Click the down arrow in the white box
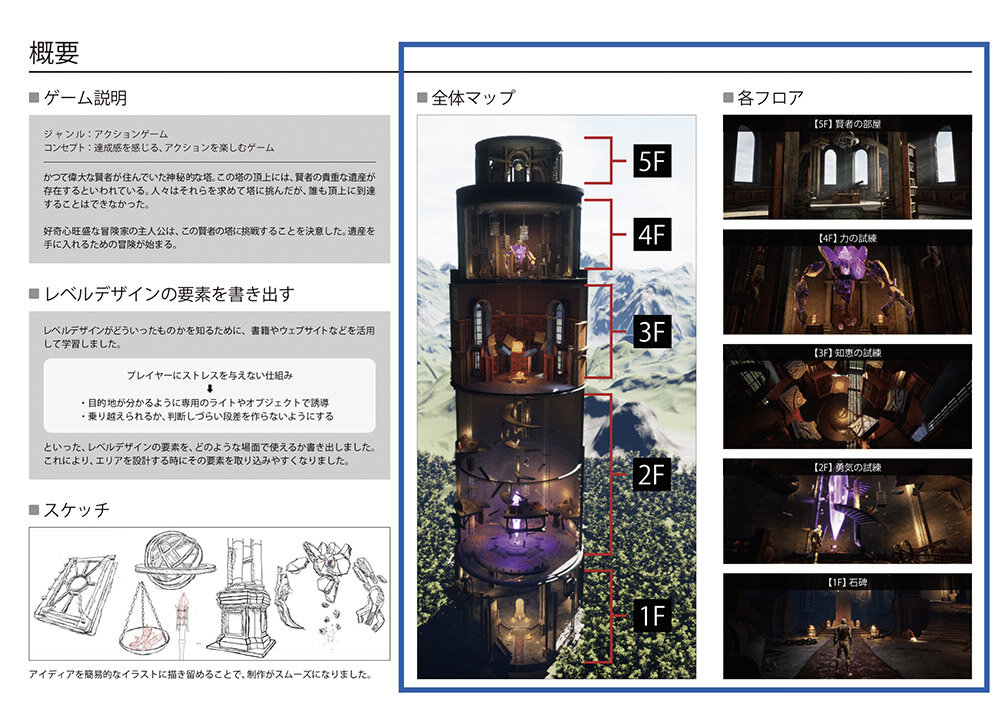 209,391
